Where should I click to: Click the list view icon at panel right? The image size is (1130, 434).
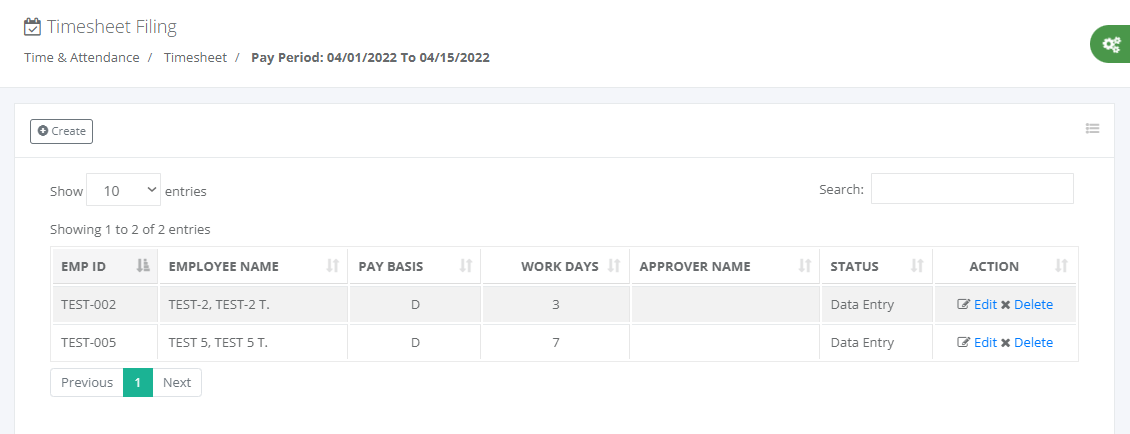[1093, 128]
